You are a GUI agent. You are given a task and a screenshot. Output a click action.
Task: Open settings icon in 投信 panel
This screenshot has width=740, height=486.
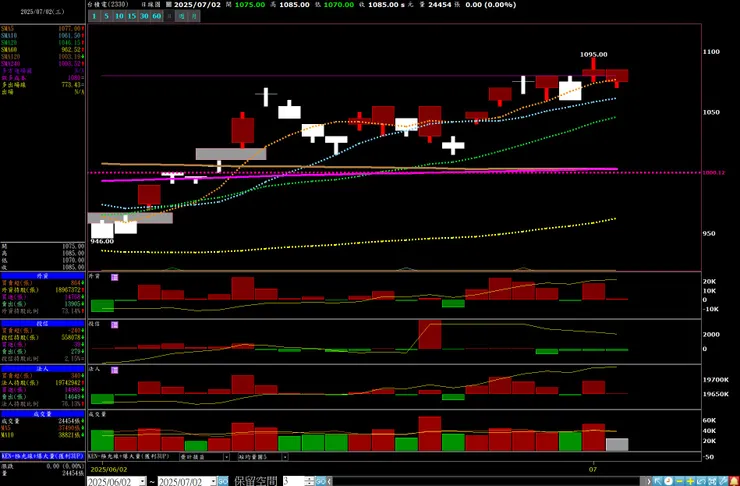point(114,325)
